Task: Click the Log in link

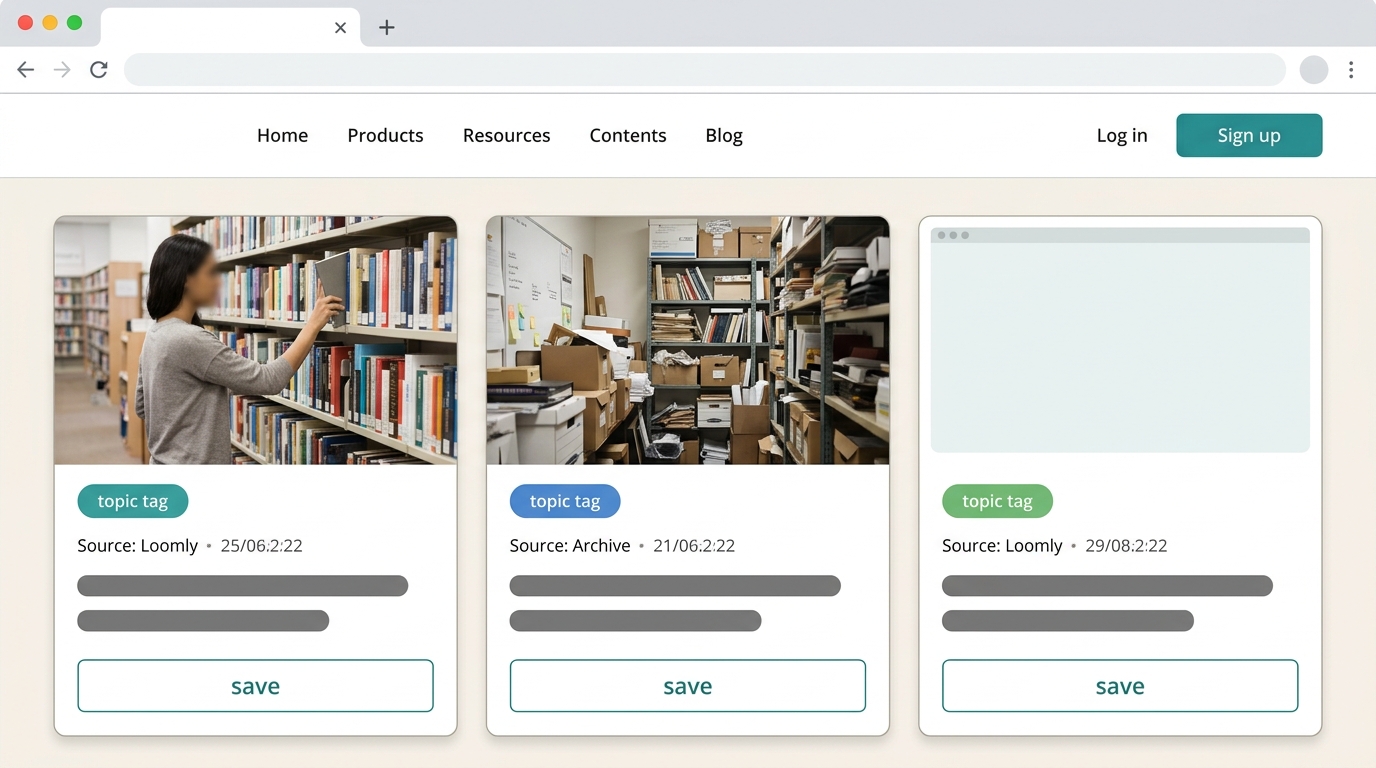Action: click(1122, 135)
